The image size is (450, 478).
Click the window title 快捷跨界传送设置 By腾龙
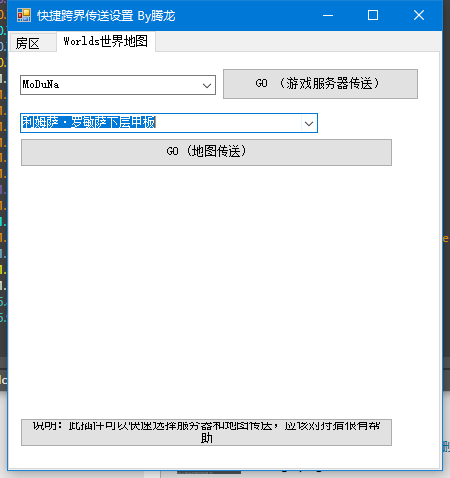tap(106, 16)
